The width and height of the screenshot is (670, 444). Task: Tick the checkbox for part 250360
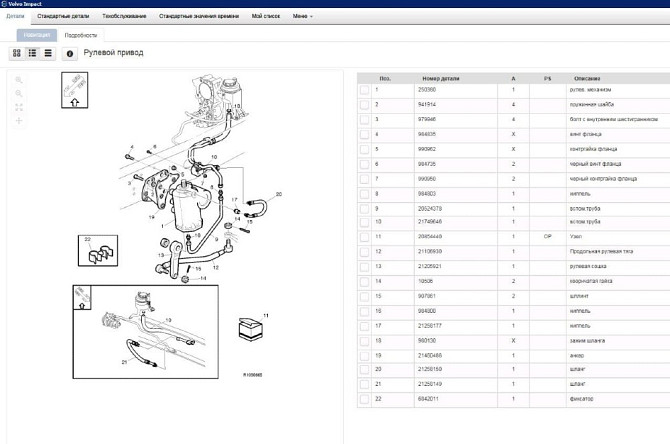[x=365, y=90]
